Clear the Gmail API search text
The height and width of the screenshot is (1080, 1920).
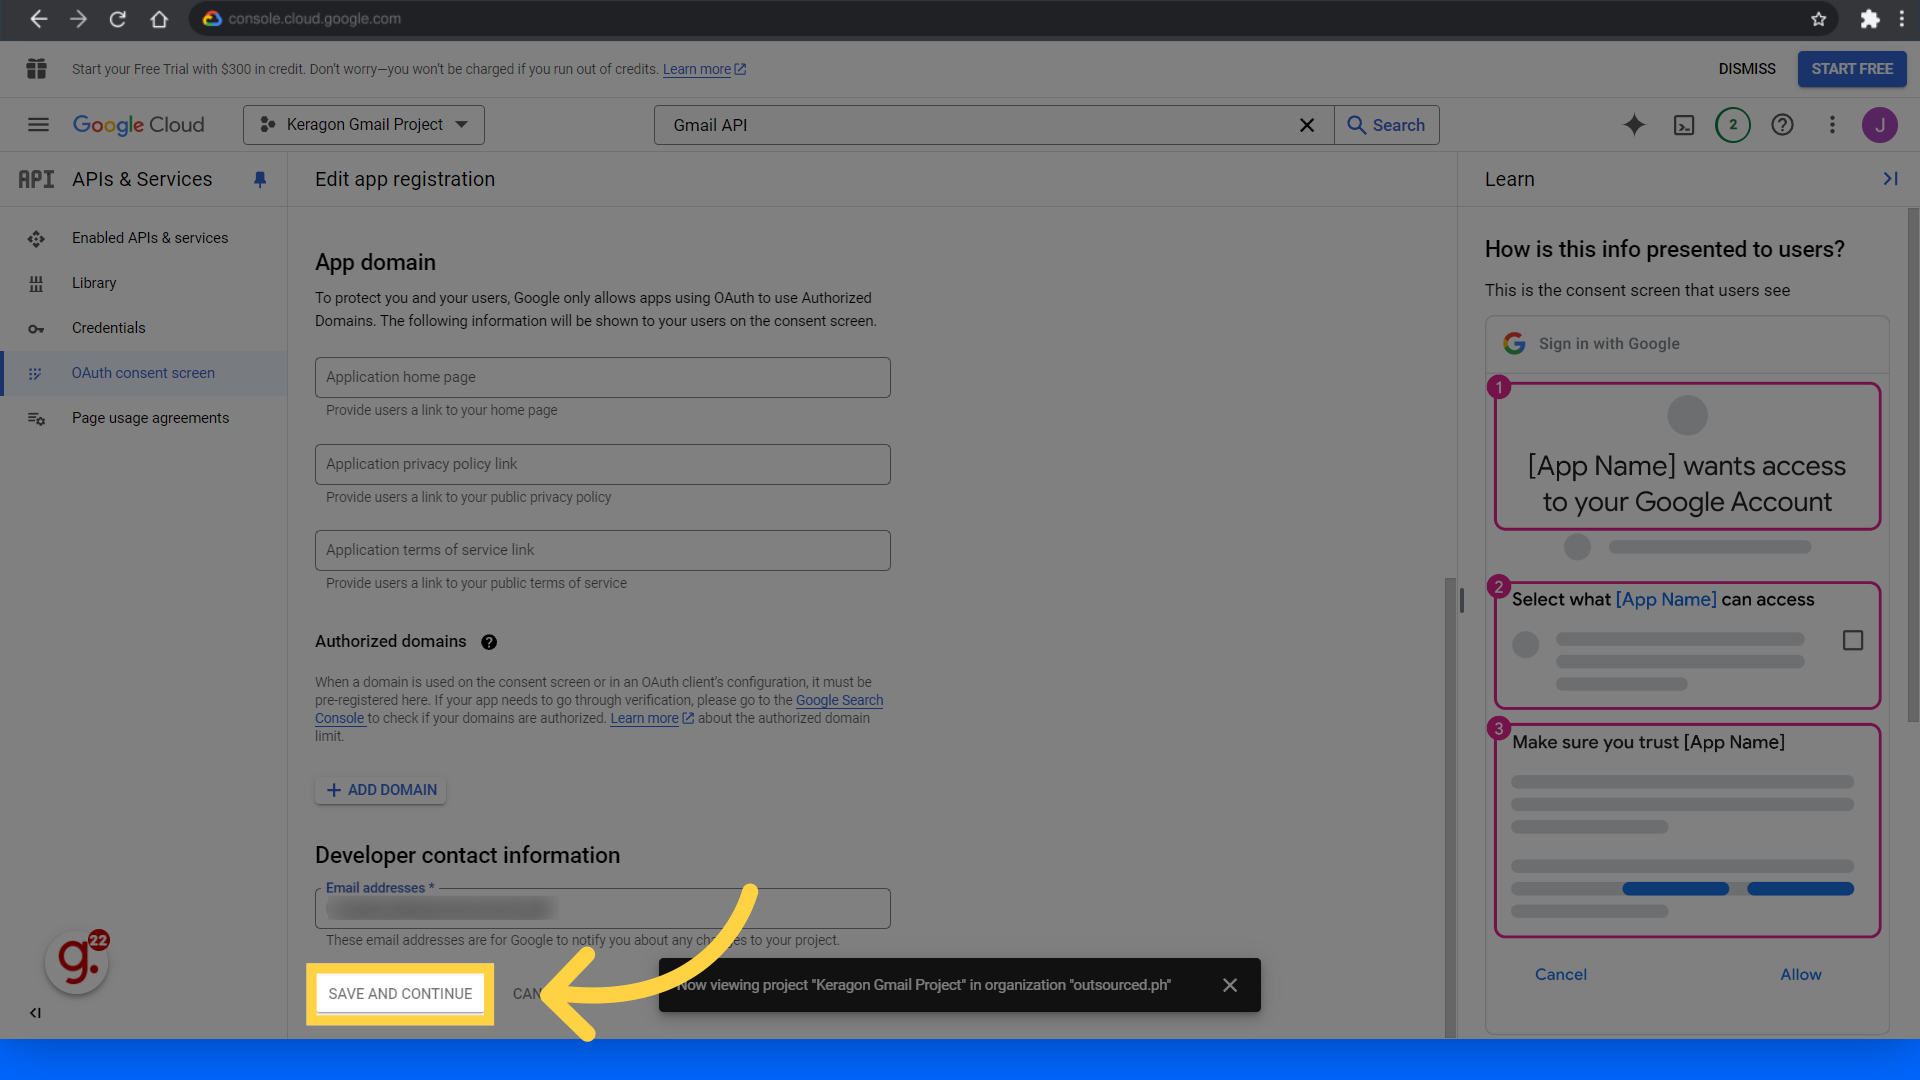pyautogui.click(x=1307, y=125)
